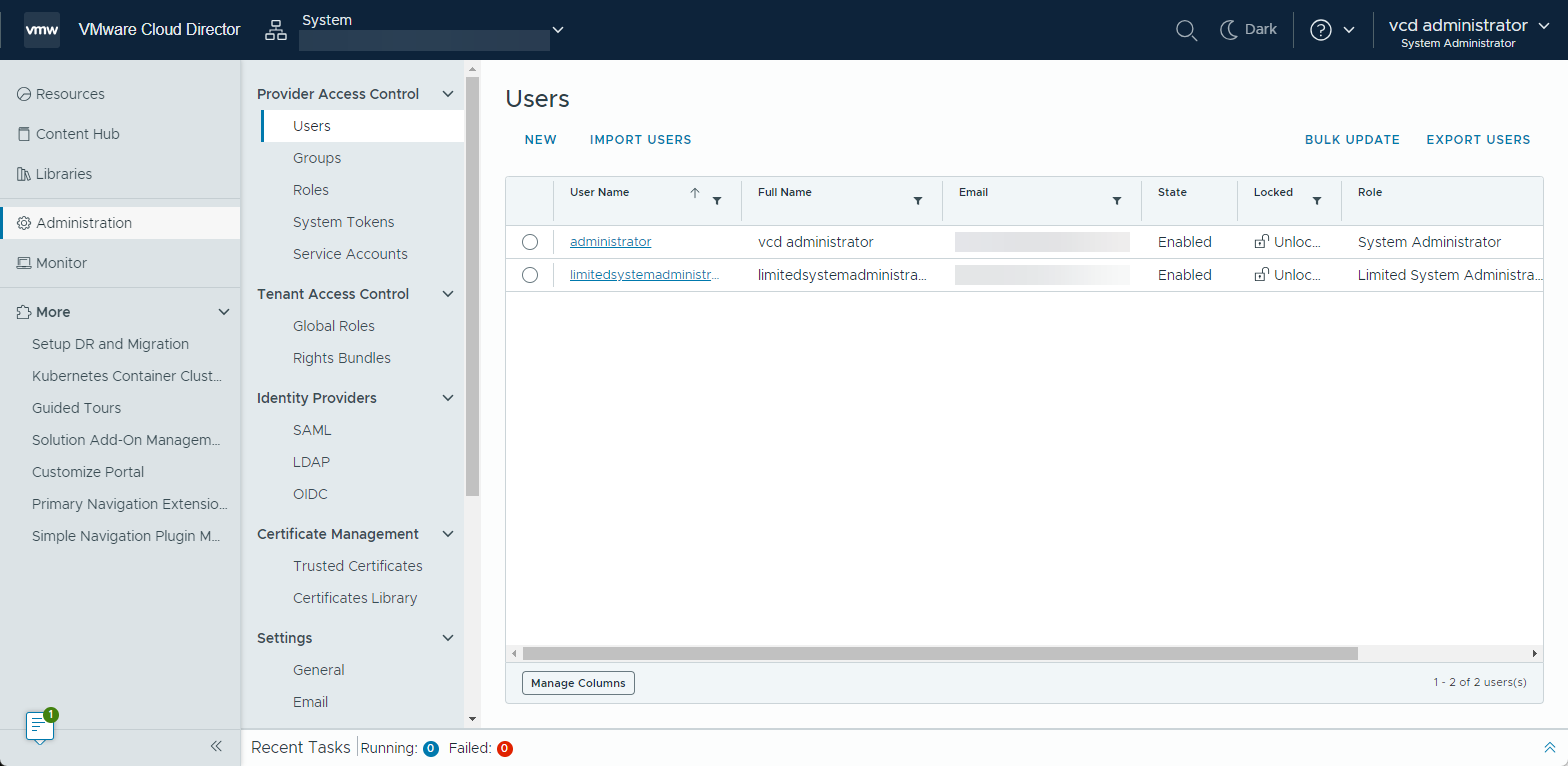Collapse the left navigation with double chevron
This screenshot has height=766, width=1568.
coord(216,746)
